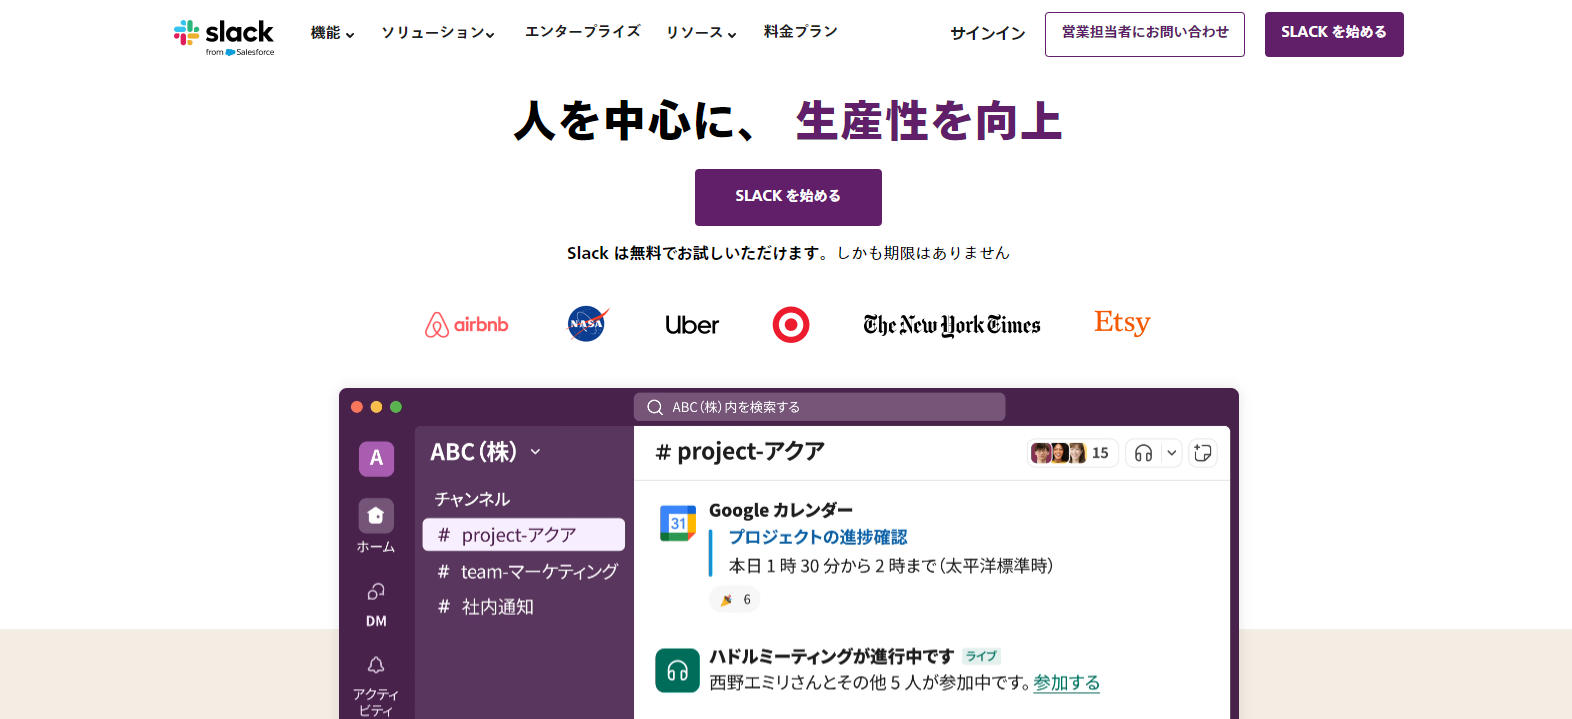Screen dimensions: 1572x719
Task: Click the チャンネル section header
Action: pyautogui.click(x=472, y=499)
